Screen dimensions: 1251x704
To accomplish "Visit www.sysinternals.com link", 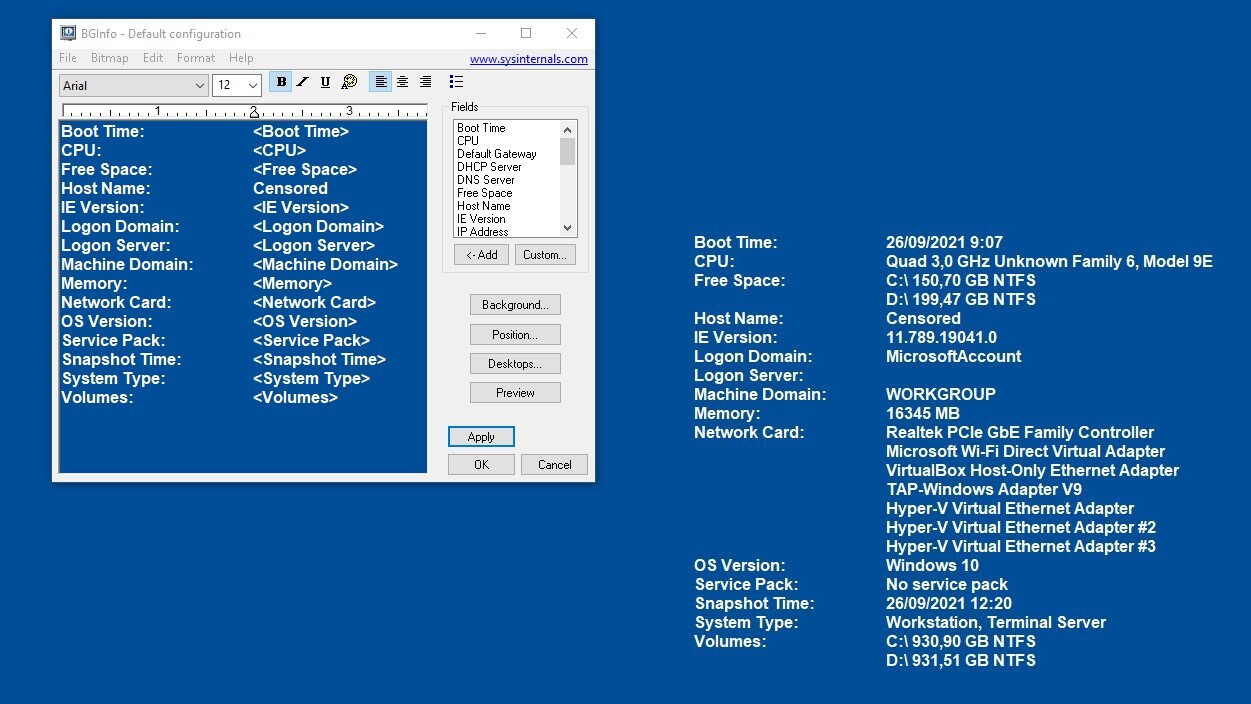I will 528,59.
